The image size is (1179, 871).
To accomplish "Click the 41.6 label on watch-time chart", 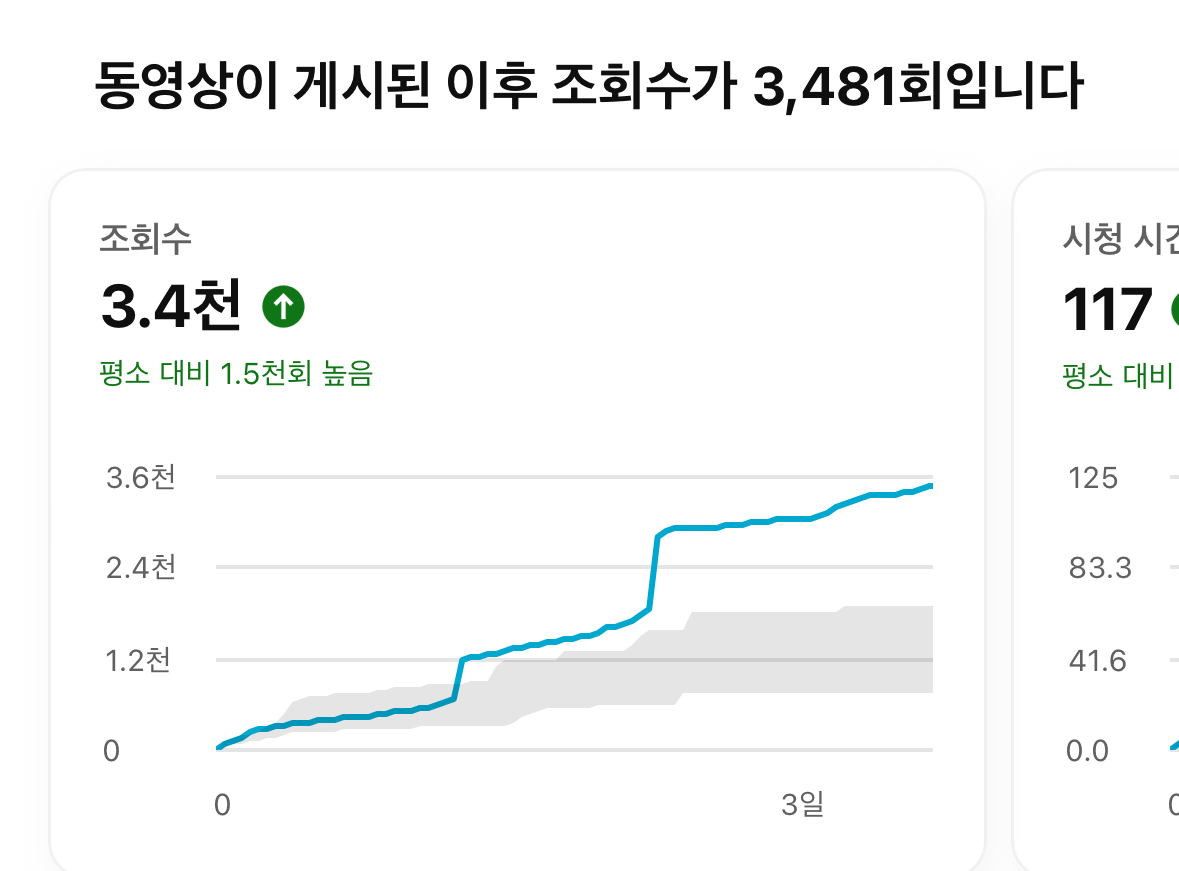I will pyautogui.click(x=1097, y=661).
